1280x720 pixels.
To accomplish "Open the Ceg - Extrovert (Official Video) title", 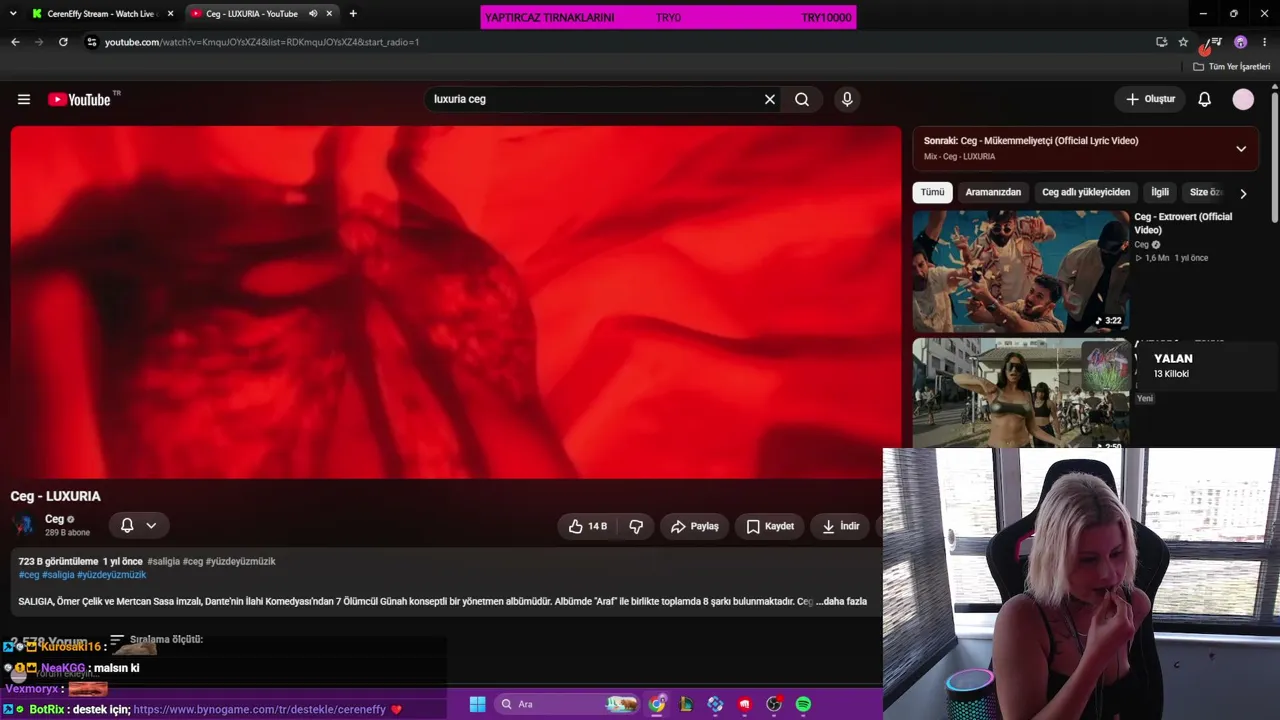I will point(1183,223).
